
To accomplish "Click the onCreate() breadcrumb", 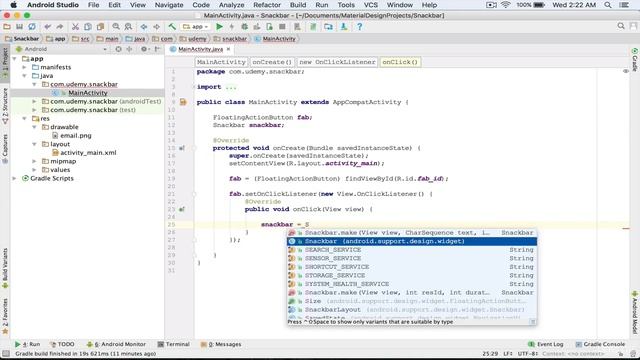I will [272, 62].
